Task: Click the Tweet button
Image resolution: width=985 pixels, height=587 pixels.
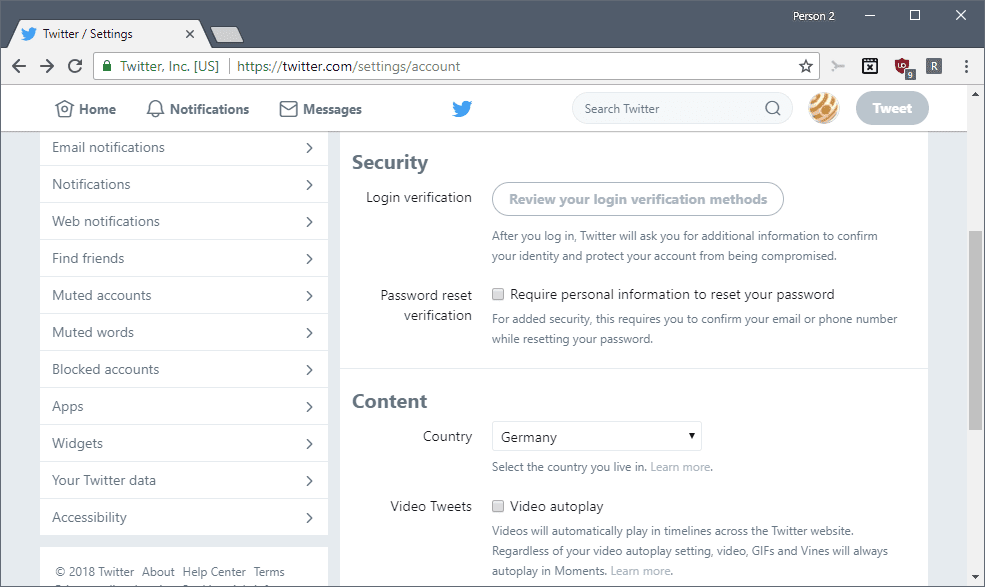Action: click(x=892, y=108)
